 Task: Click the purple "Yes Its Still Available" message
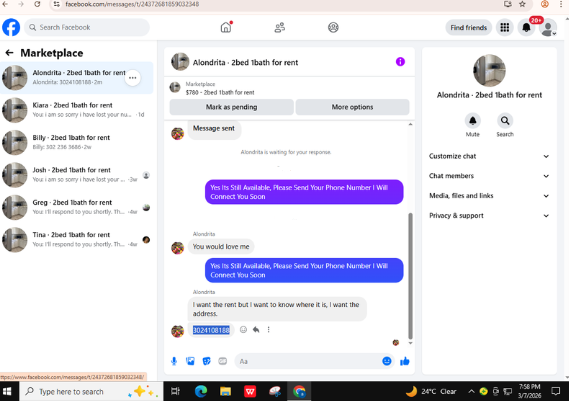click(x=304, y=192)
